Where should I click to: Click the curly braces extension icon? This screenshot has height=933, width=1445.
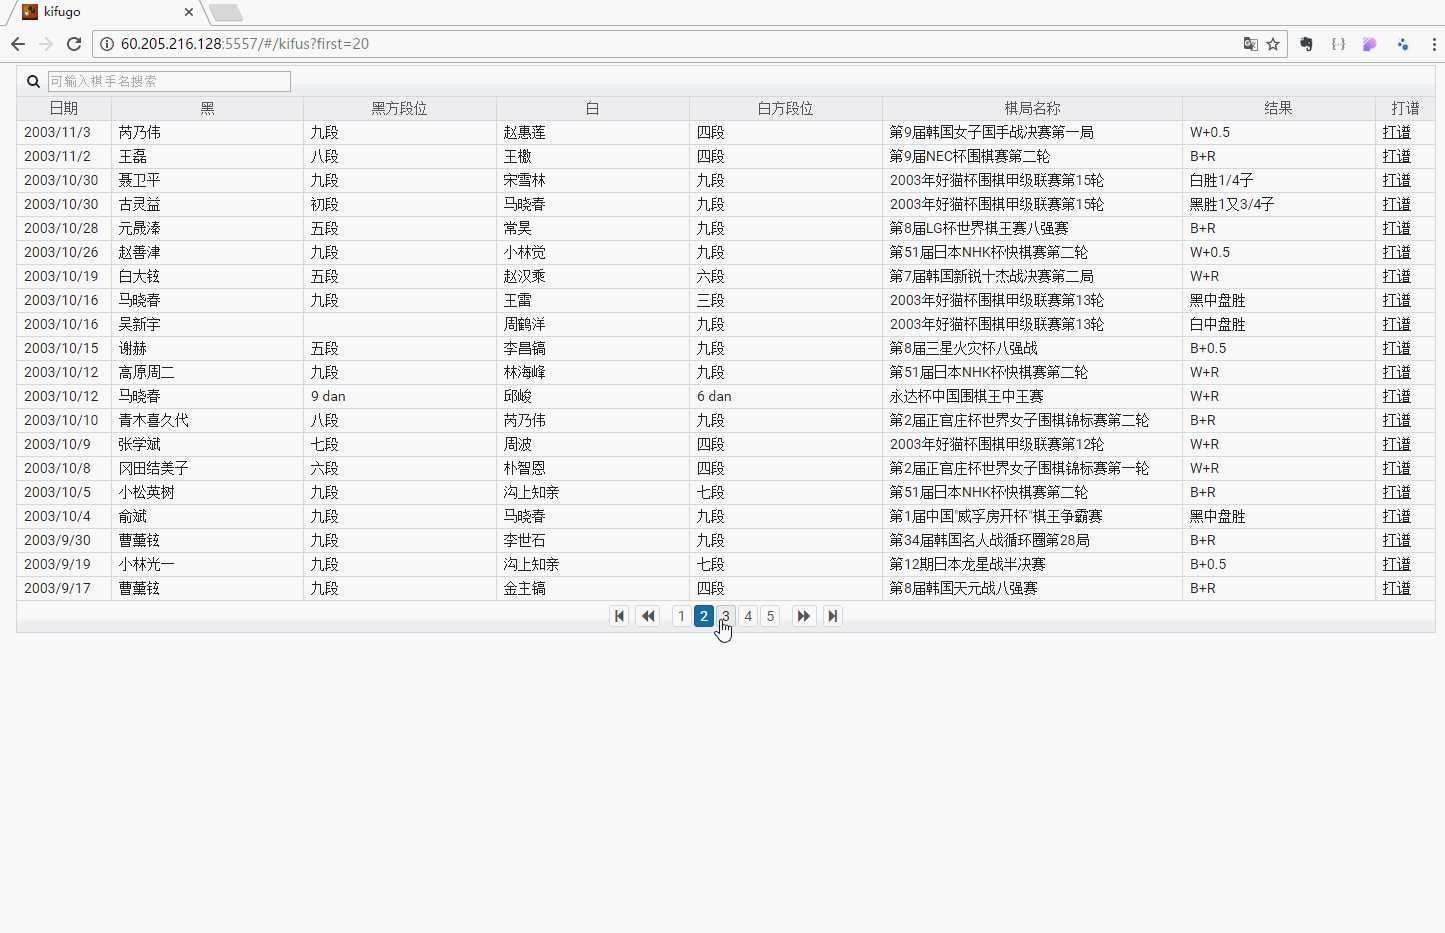(x=1338, y=44)
